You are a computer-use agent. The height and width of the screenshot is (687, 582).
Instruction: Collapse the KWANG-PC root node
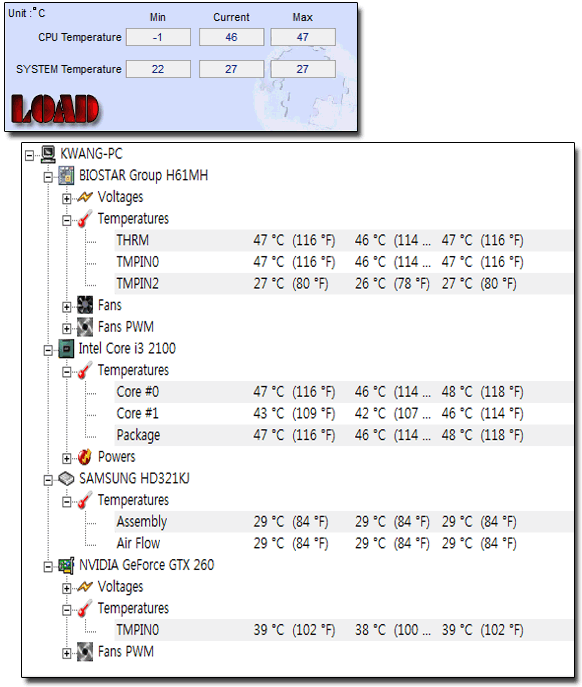(x=29, y=156)
